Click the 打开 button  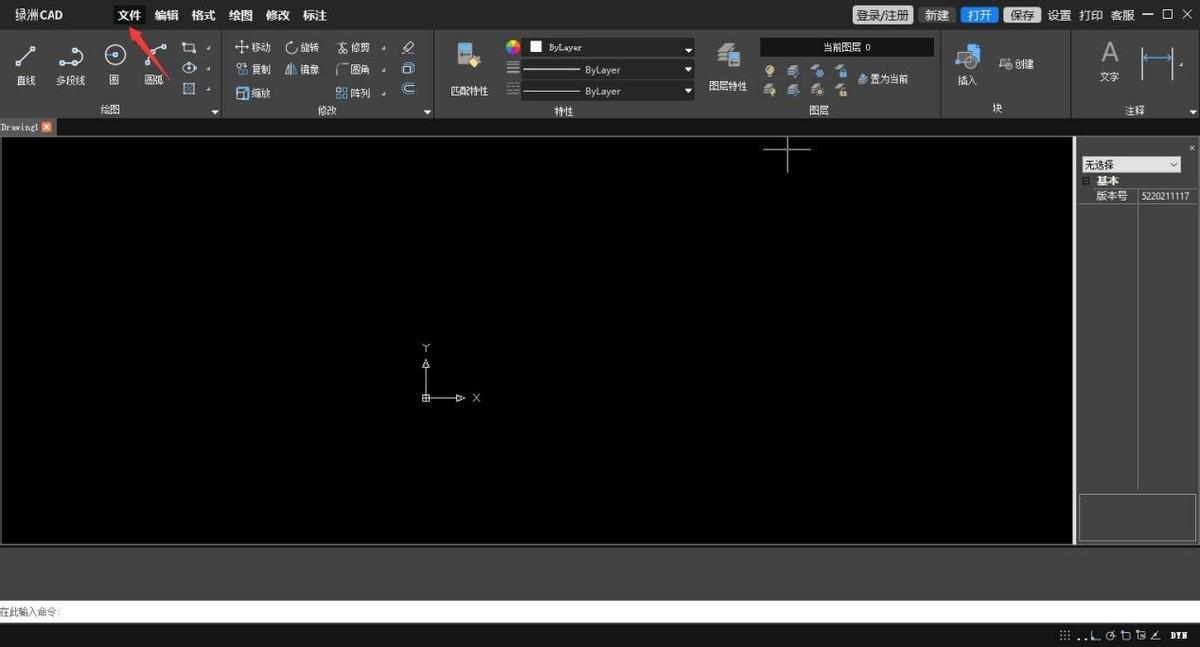click(979, 15)
